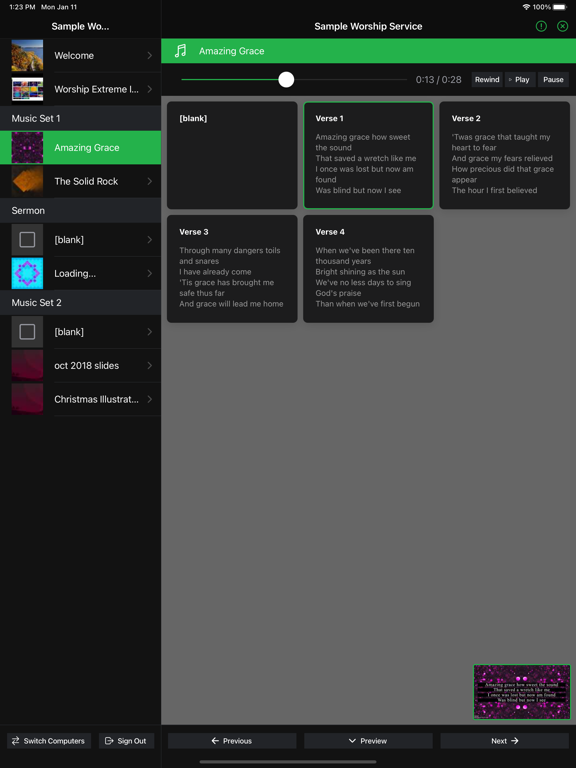Screen dimensions: 576x768
Task: Expand the Welcome item chevron
Action: 149,55
